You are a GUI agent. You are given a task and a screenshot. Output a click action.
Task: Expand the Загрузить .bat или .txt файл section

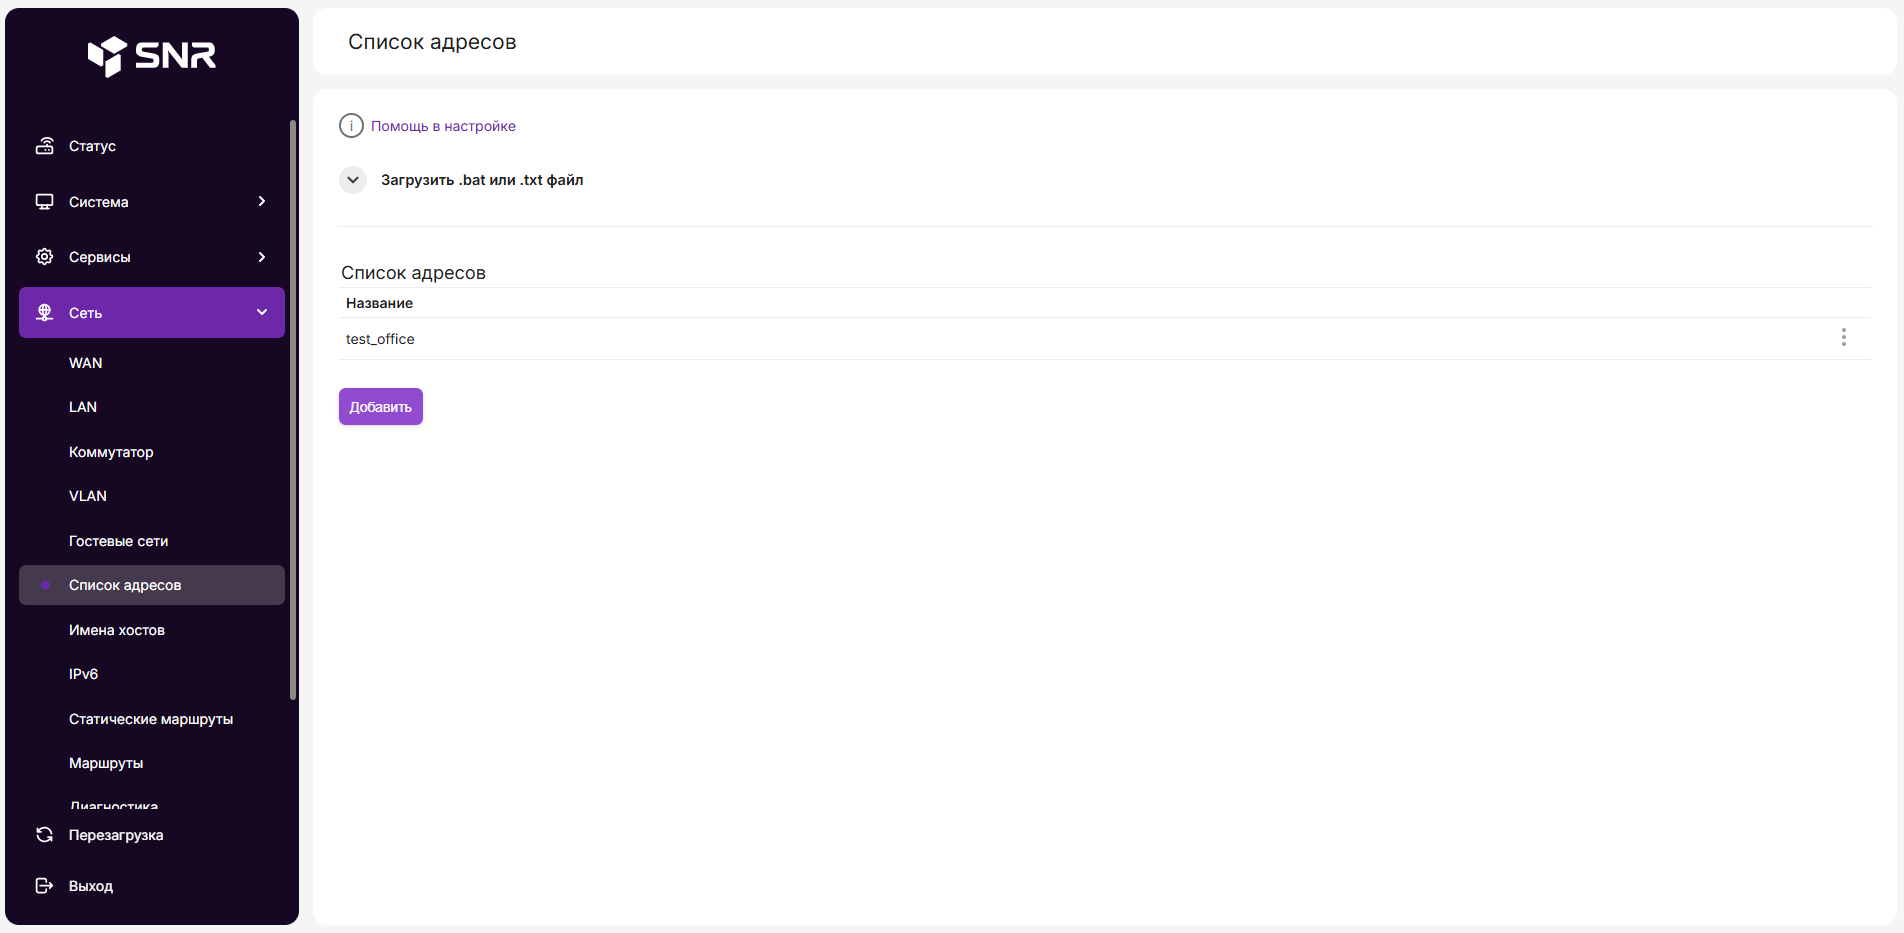tap(353, 180)
